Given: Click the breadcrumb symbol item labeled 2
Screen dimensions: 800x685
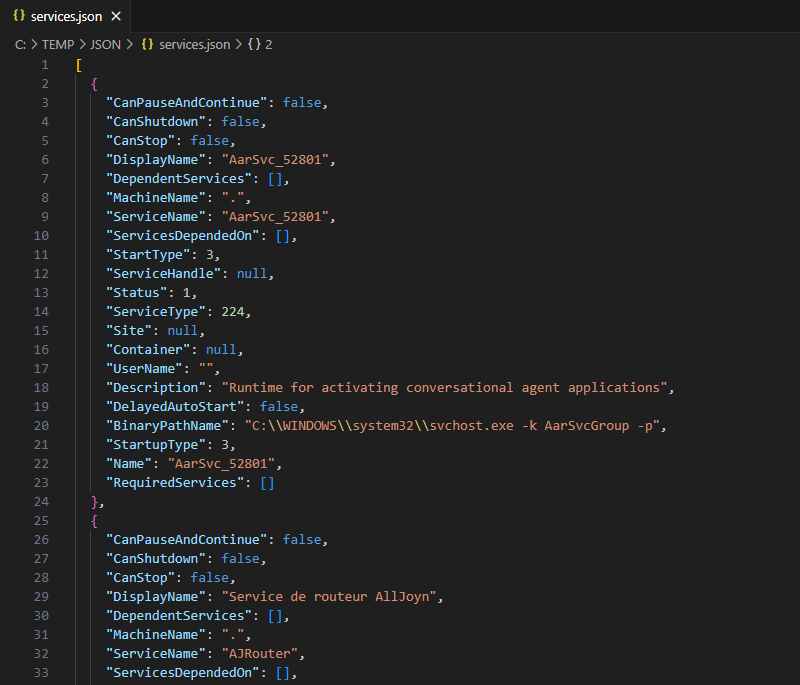Looking at the screenshot, I should pyautogui.click(x=269, y=44).
